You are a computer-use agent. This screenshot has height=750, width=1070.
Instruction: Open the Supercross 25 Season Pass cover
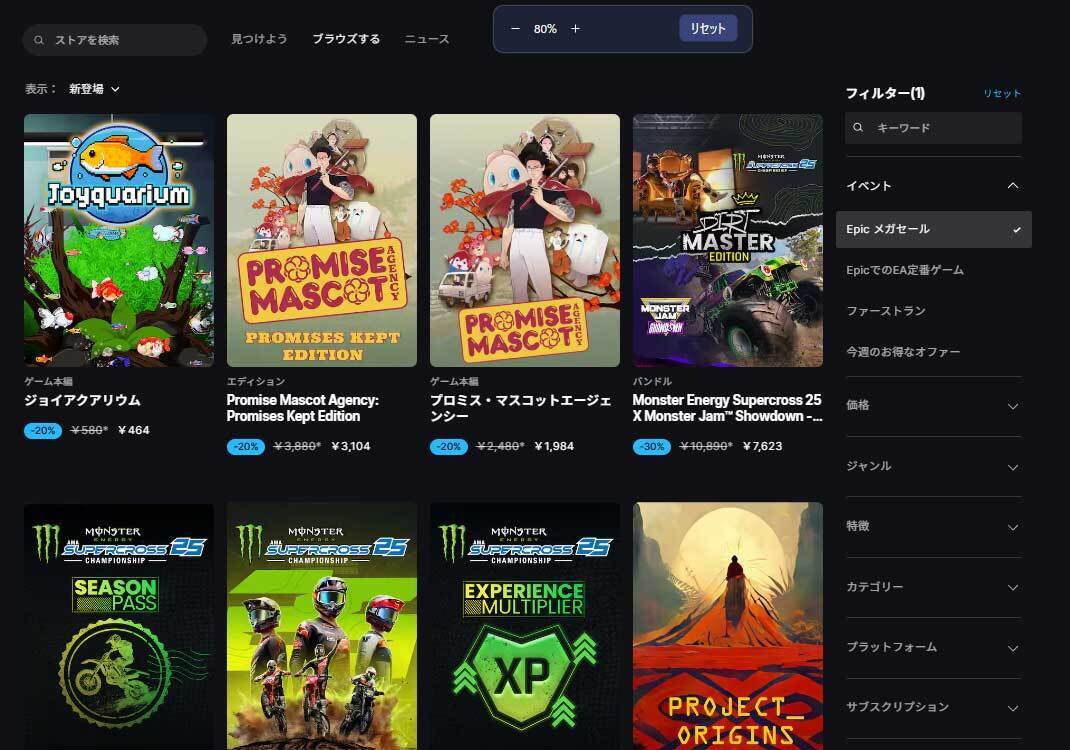coord(119,626)
